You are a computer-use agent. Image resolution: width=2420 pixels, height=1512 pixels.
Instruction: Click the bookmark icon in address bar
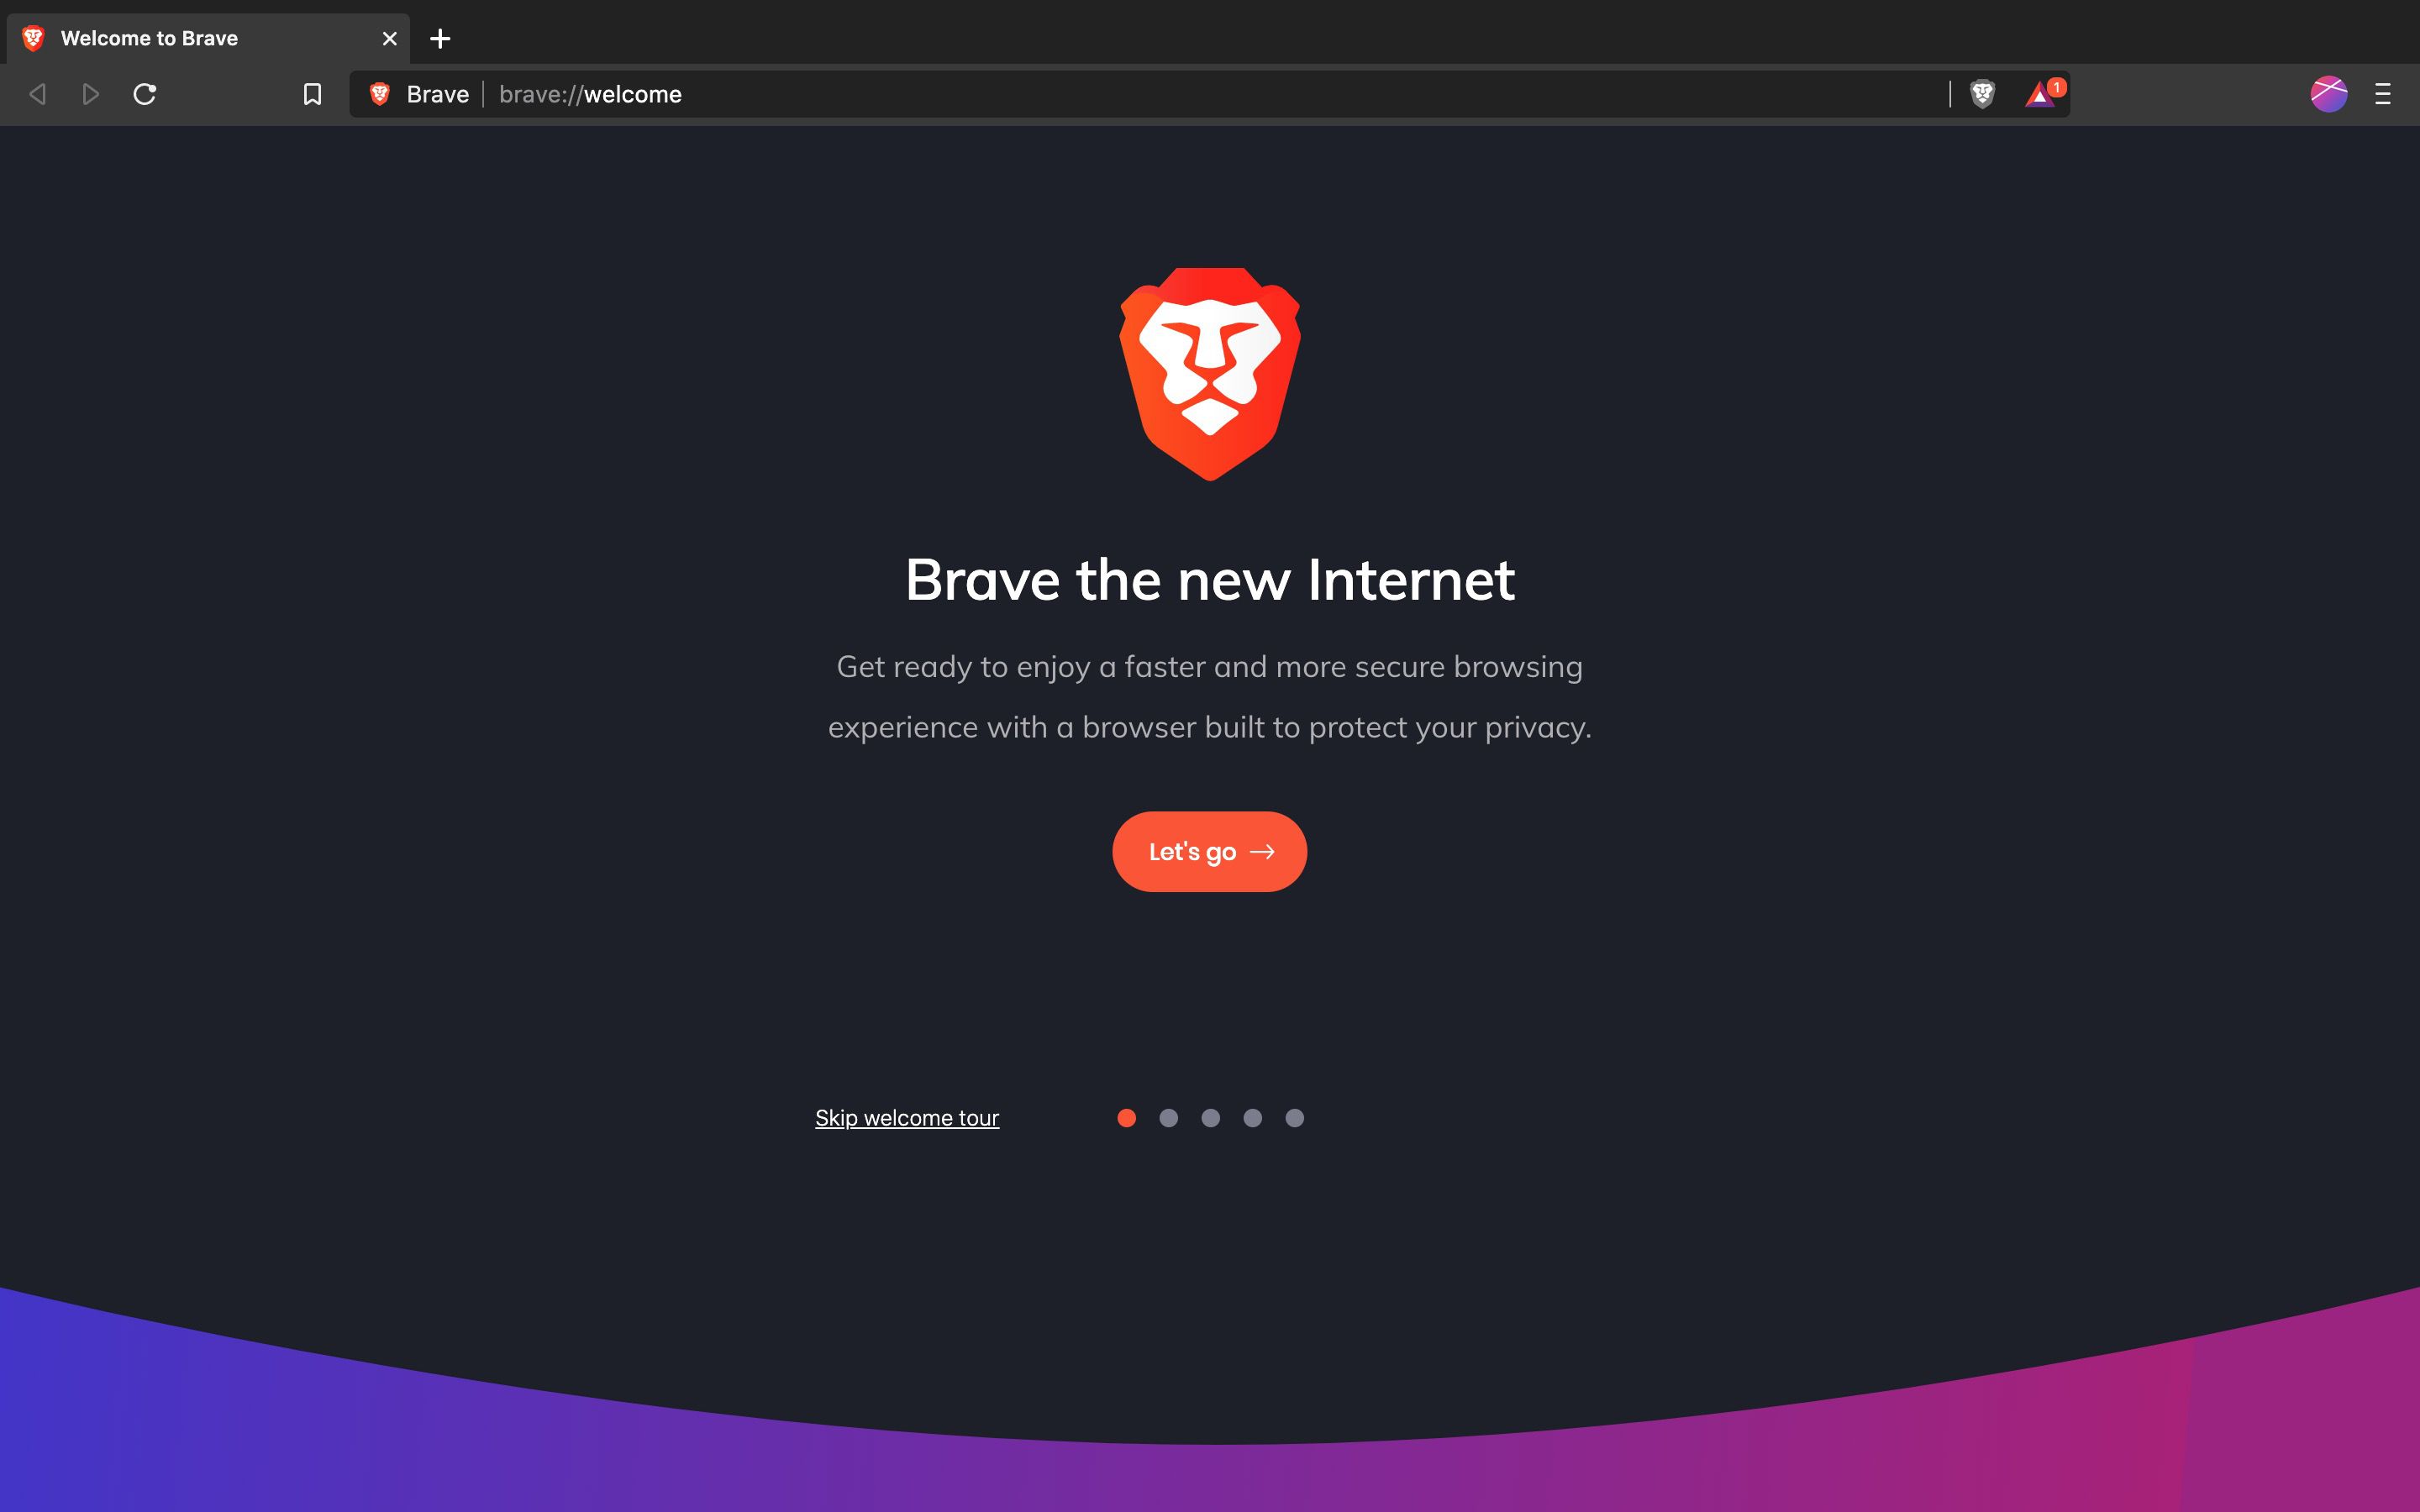pyautogui.click(x=312, y=94)
